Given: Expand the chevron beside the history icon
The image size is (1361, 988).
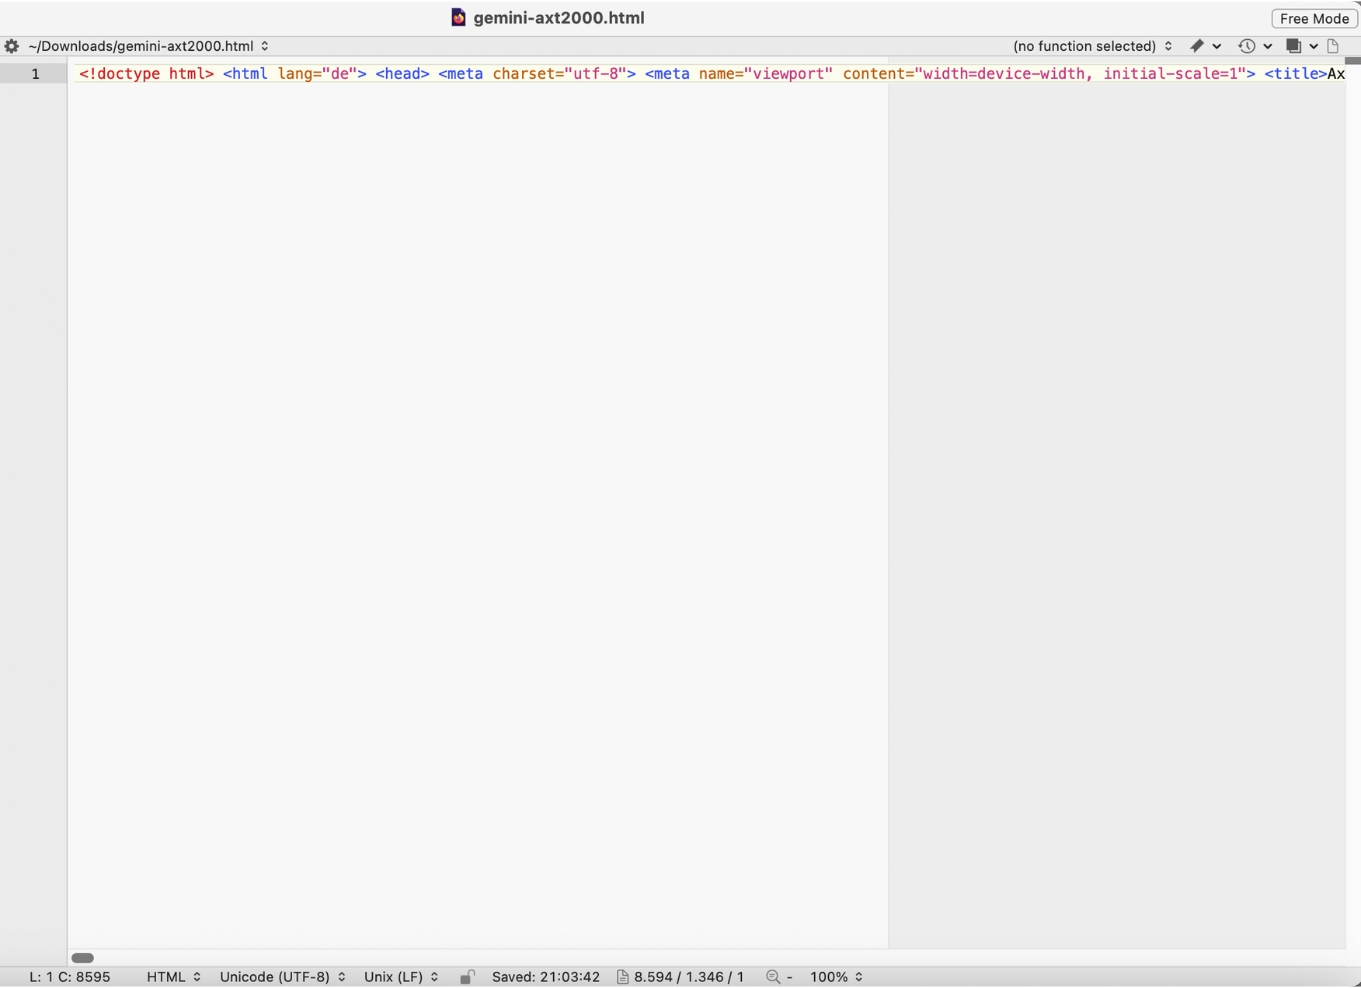Looking at the screenshot, I should (x=1268, y=46).
